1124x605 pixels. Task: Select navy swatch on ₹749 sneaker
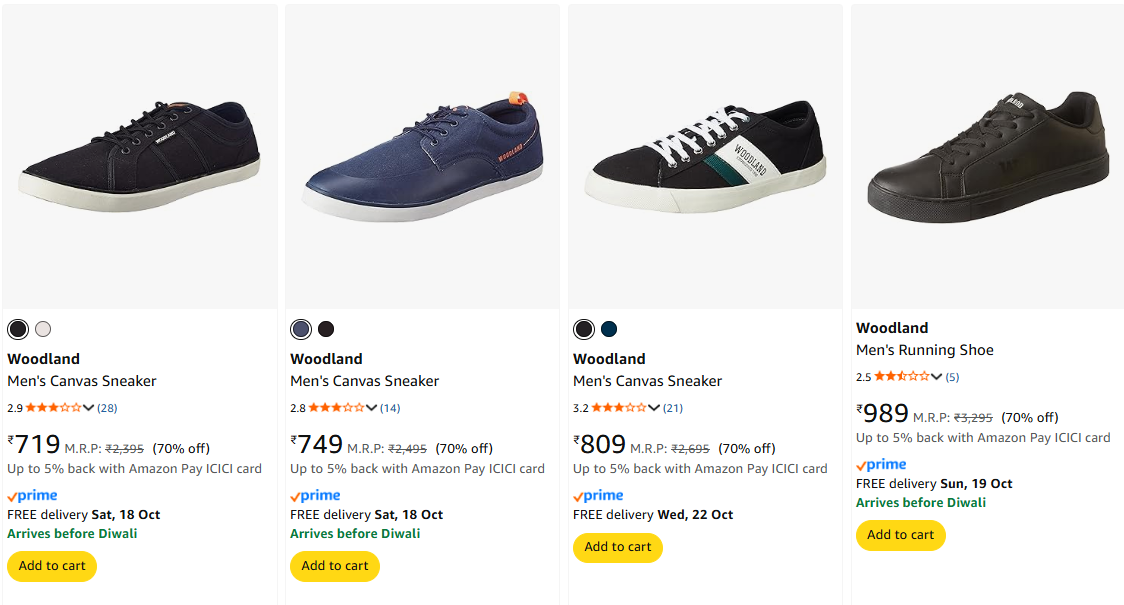(301, 329)
